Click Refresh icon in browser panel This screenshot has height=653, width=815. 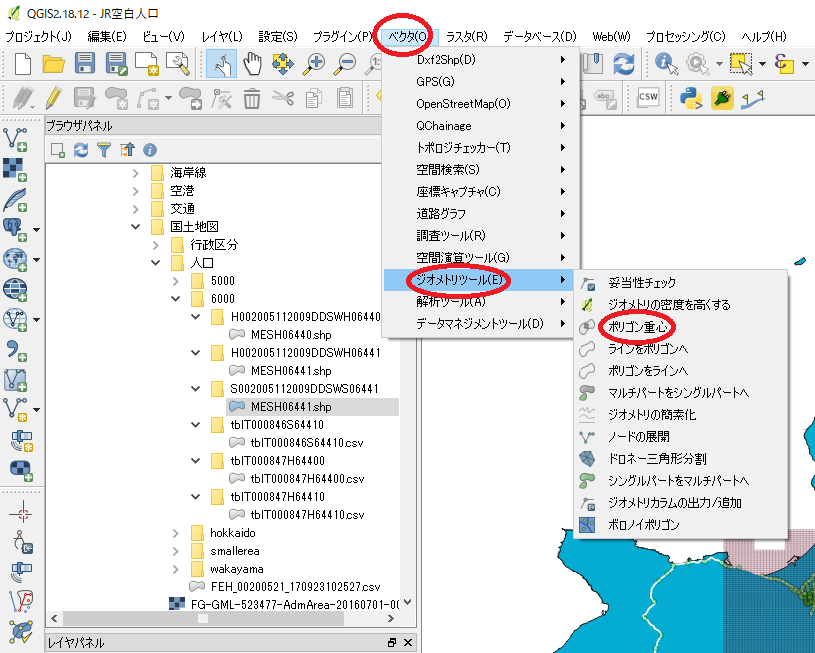click(x=81, y=150)
